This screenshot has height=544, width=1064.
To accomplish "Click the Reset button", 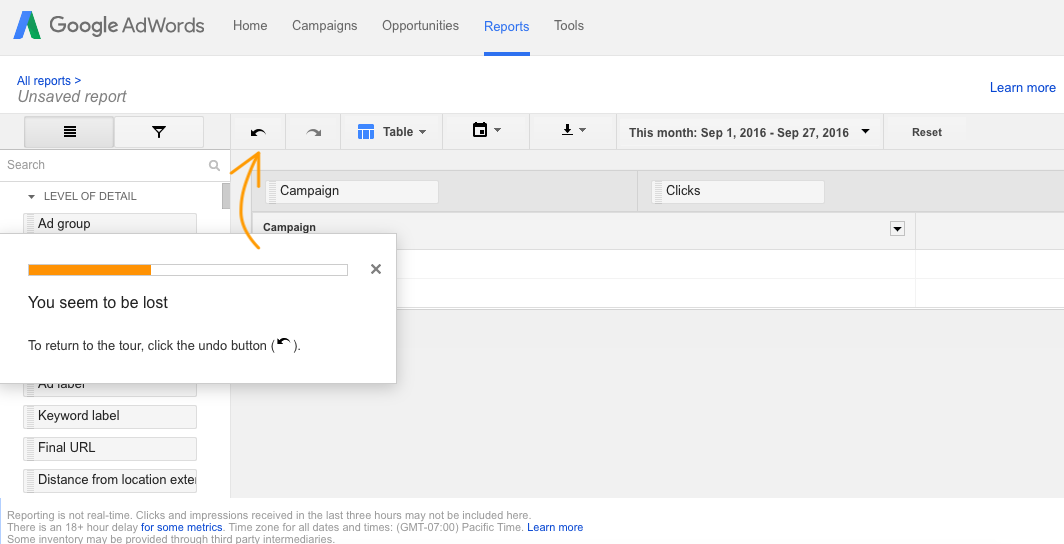I will point(926,132).
